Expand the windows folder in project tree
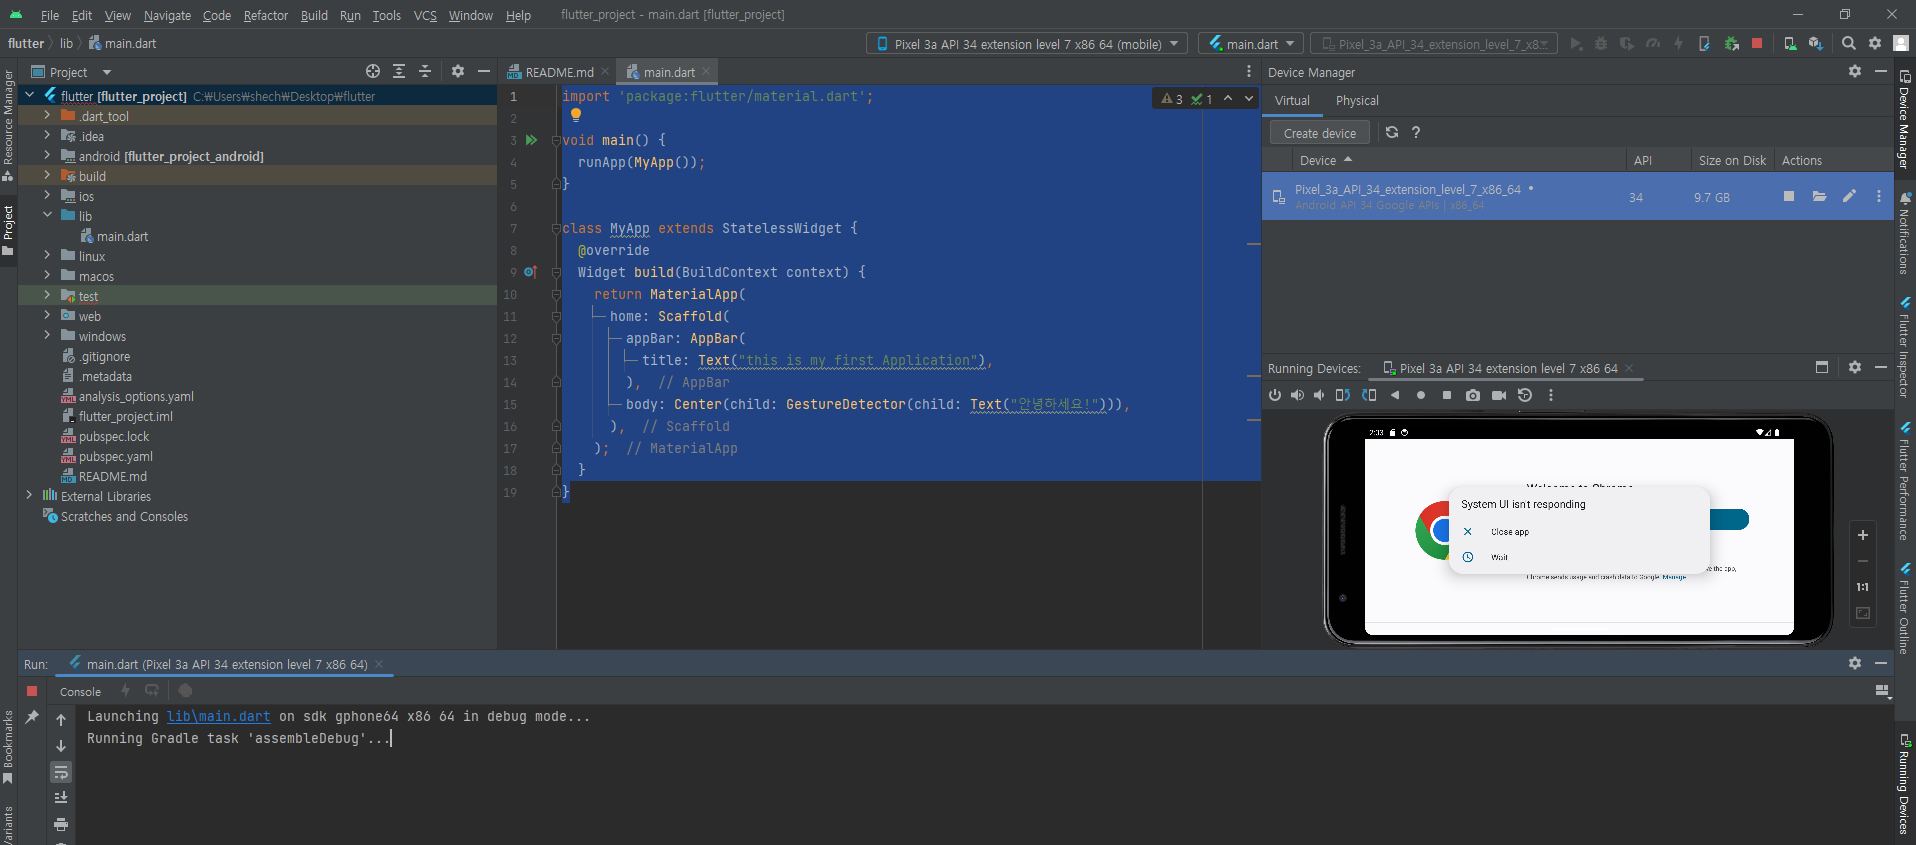 coord(47,335)
